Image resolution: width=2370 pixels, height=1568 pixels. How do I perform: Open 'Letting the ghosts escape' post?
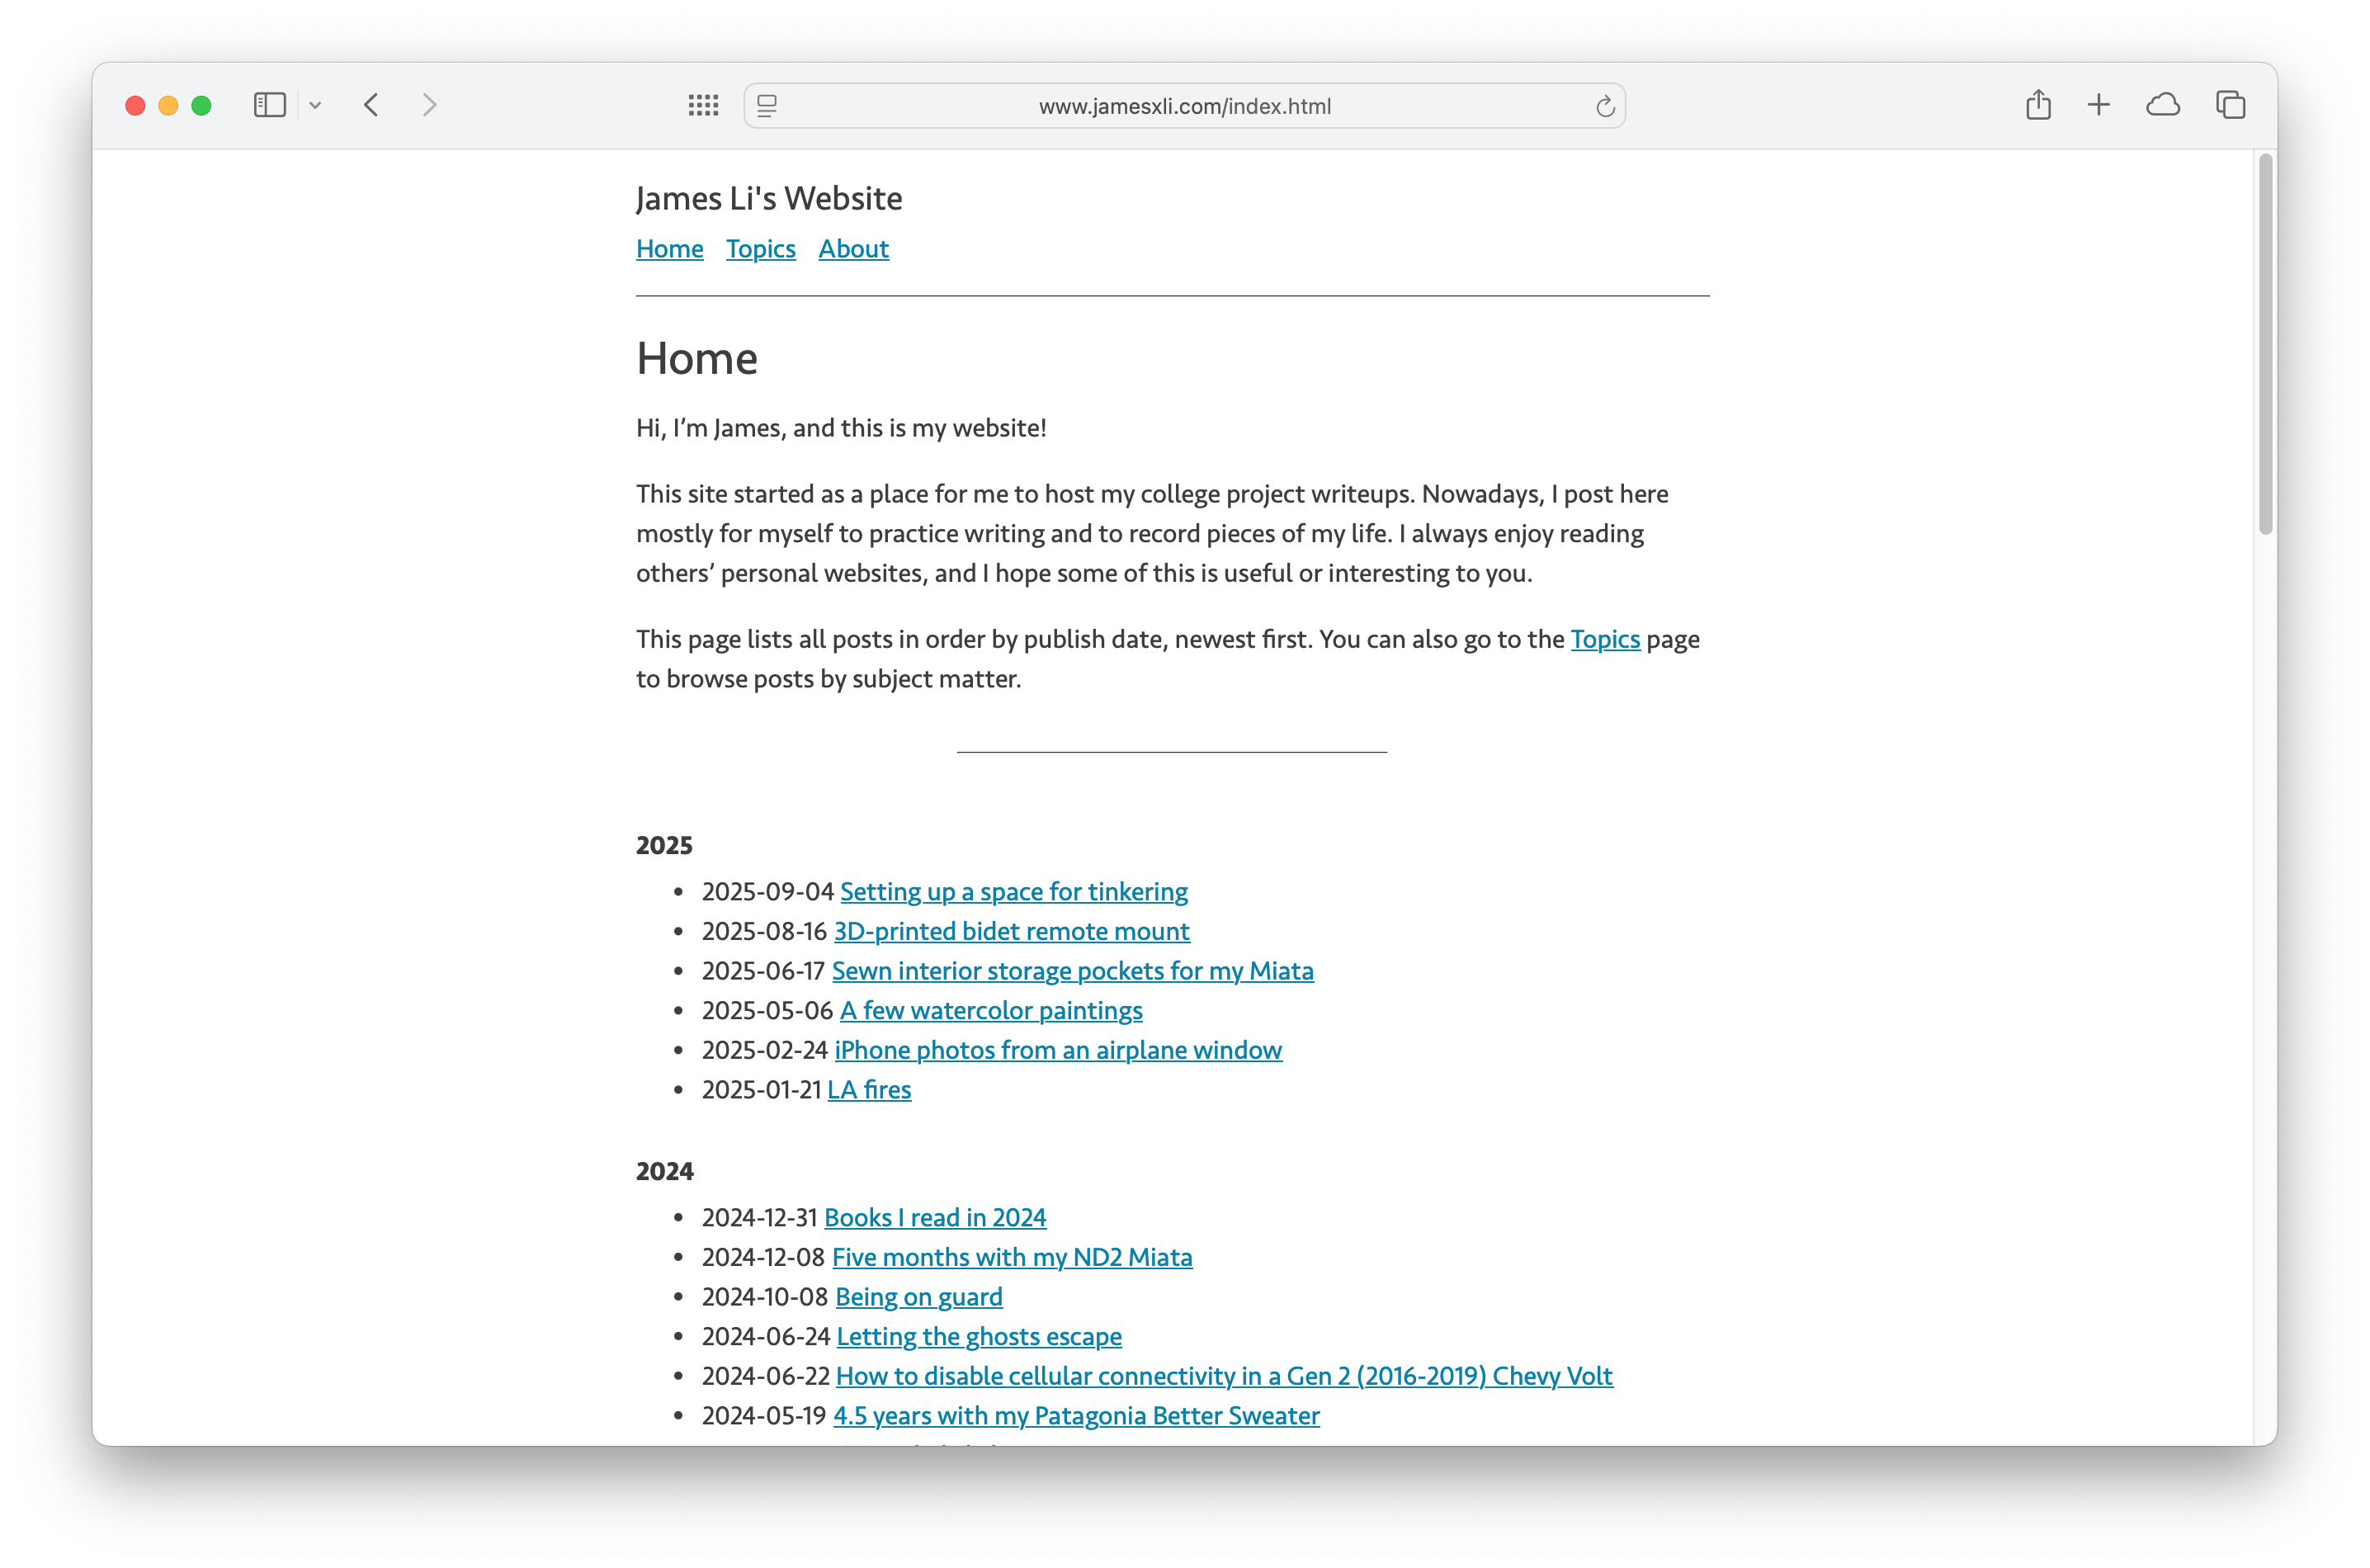(x=978, y=1336)
